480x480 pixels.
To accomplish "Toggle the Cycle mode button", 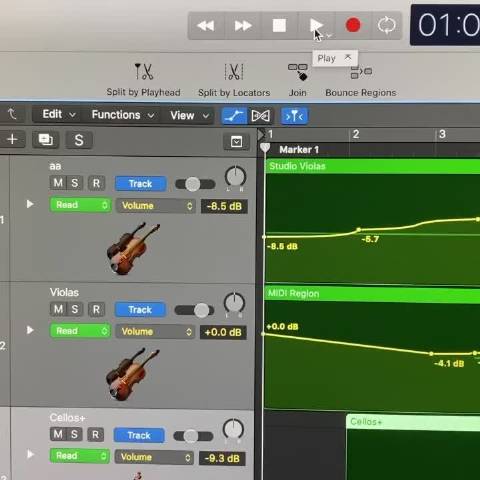I will click(386, 25).
